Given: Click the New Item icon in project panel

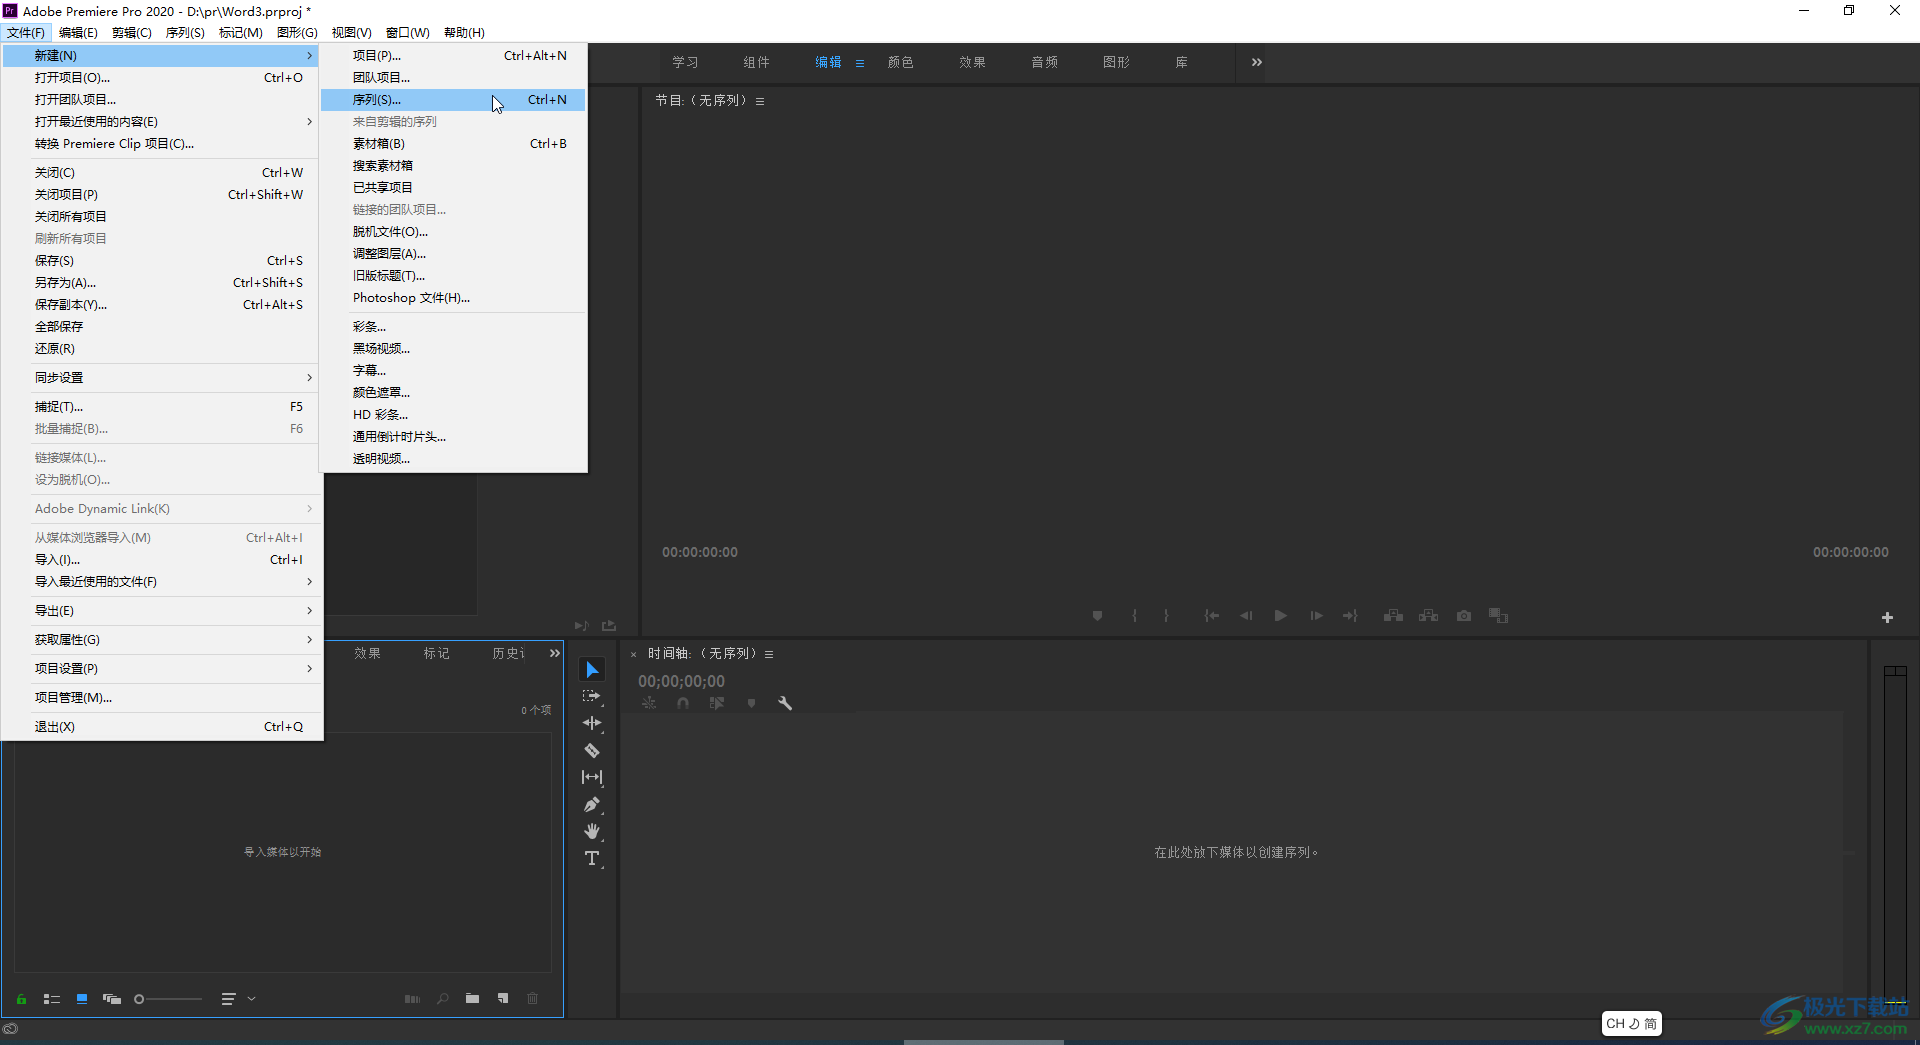Looking at the screenshot, I should [503, 998].
